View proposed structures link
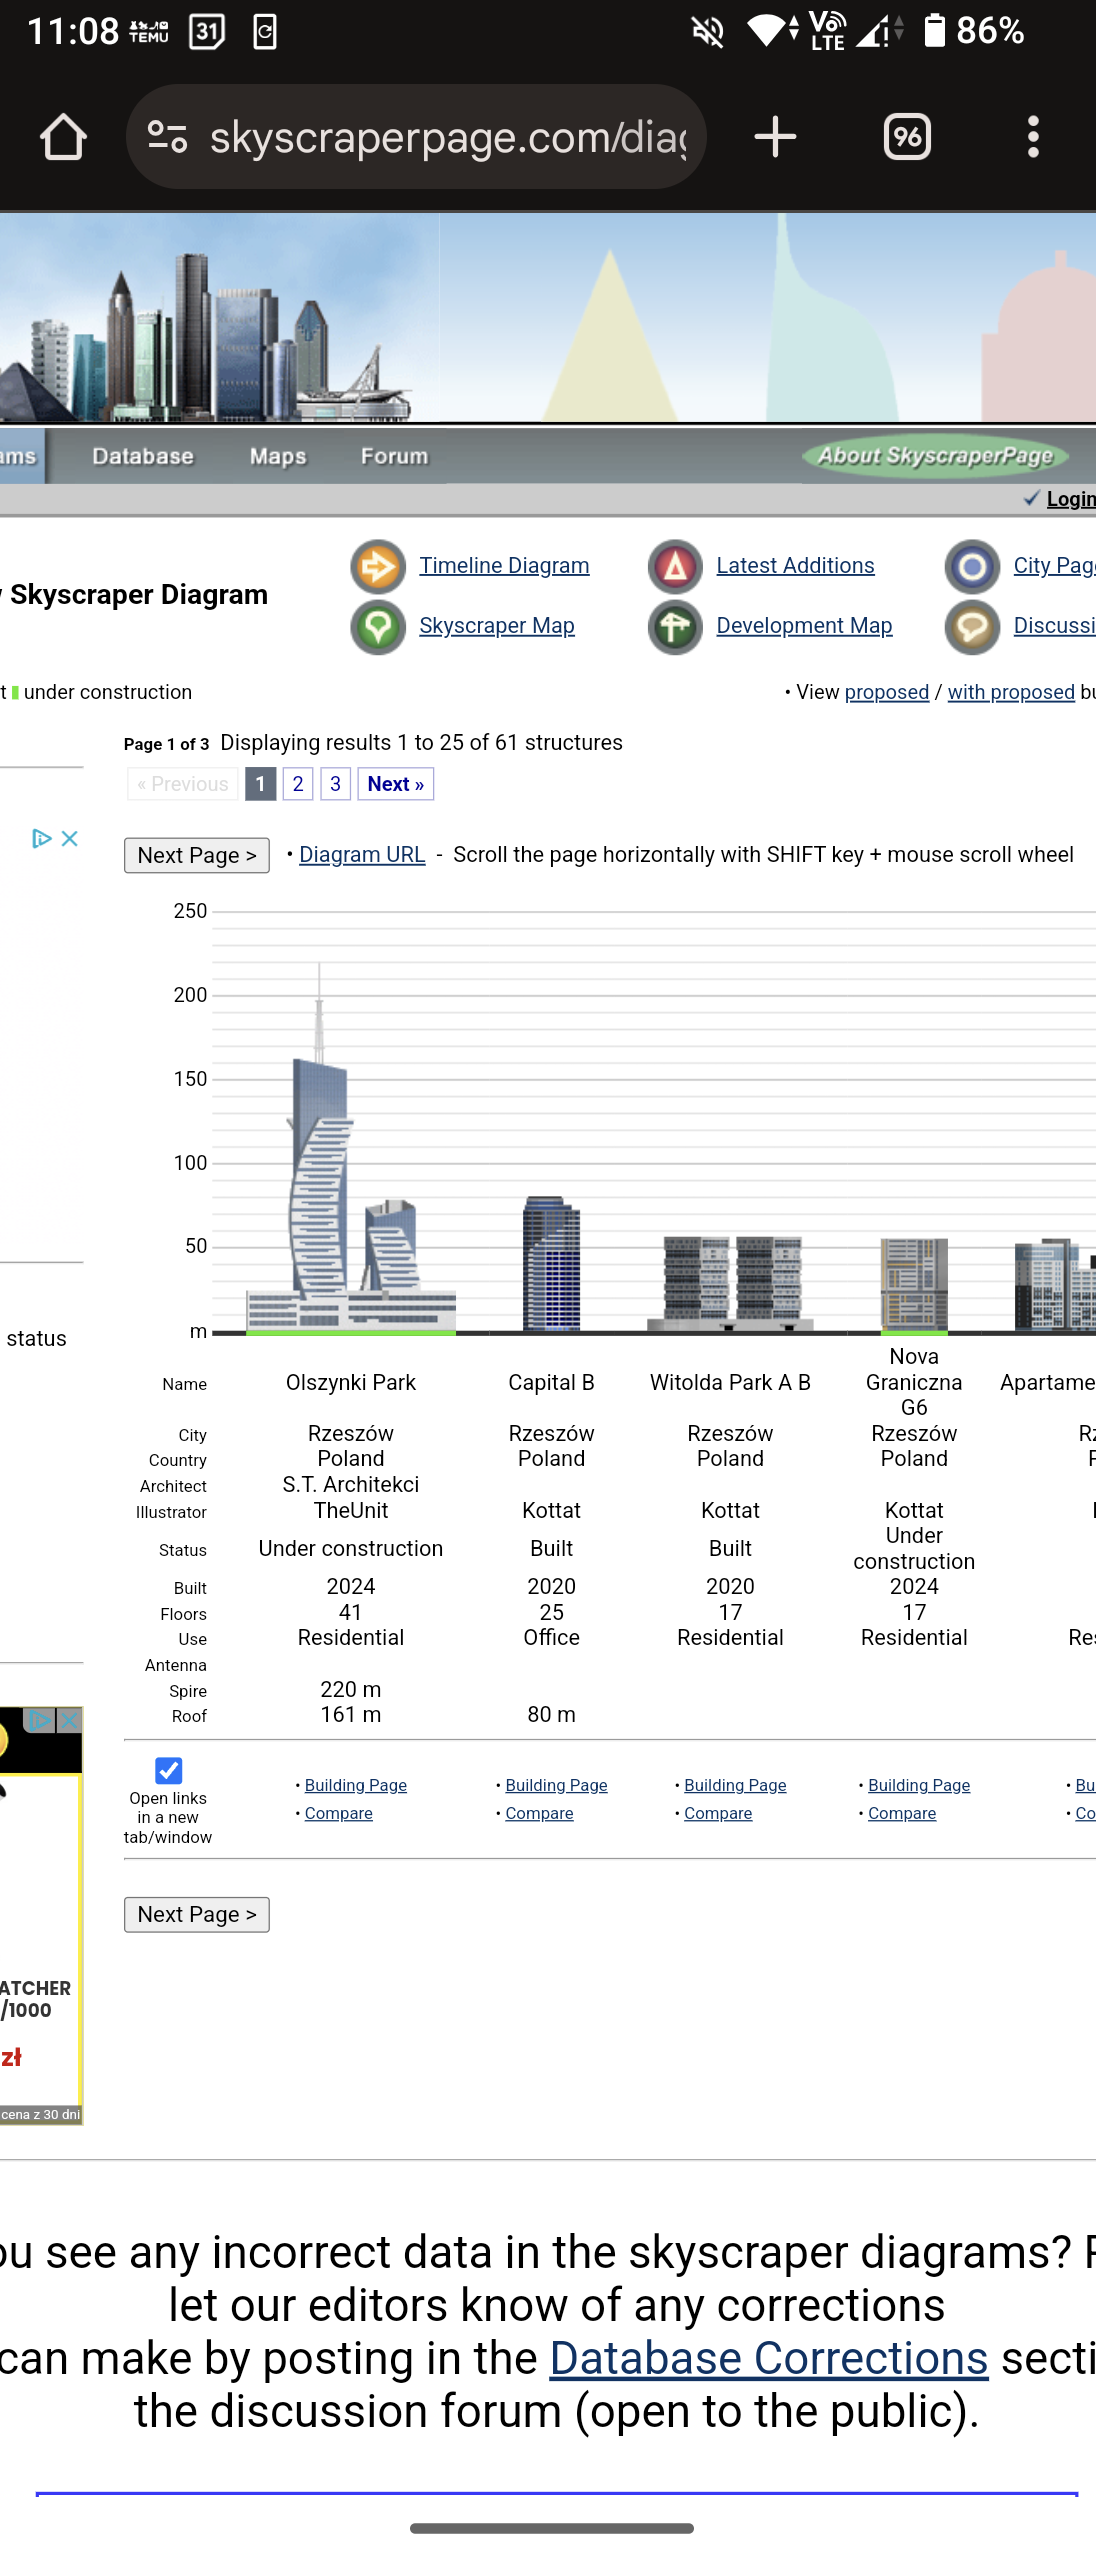This screenshot has width=1096, height=2560. coord(887,692)
